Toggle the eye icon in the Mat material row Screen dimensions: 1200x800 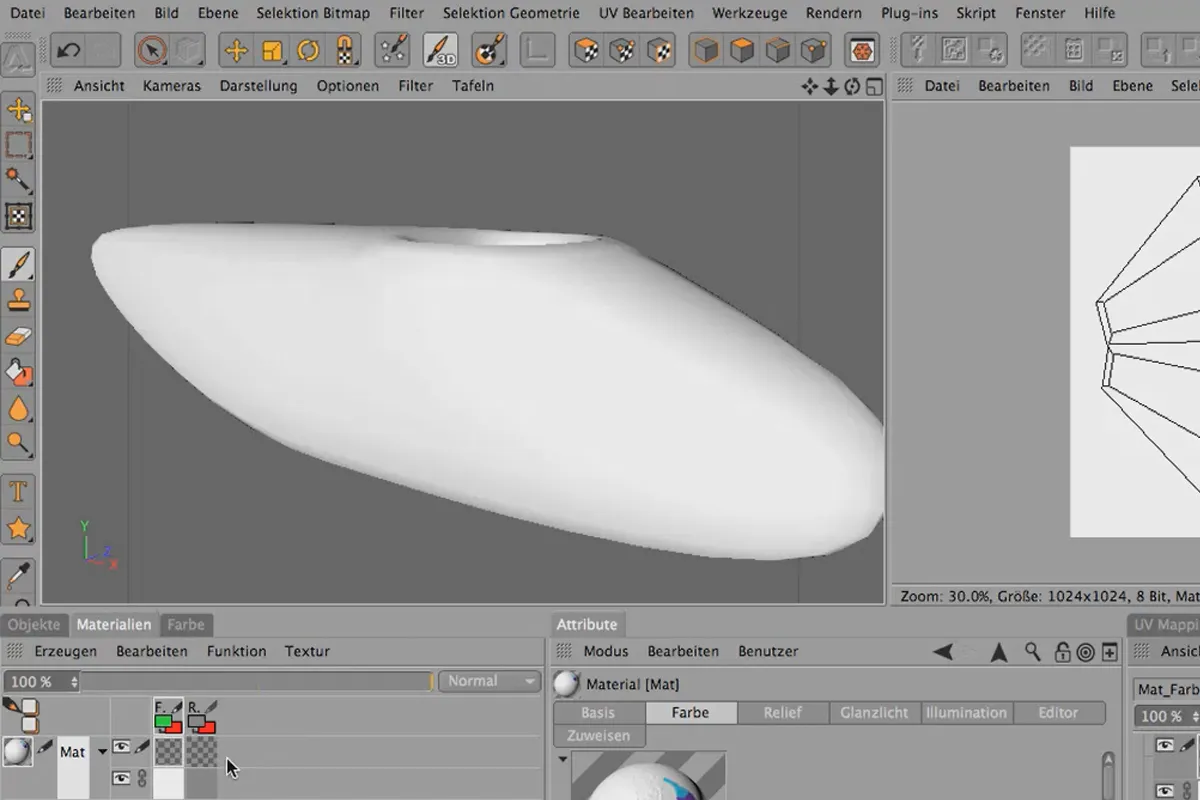click(x=121, y=746)
